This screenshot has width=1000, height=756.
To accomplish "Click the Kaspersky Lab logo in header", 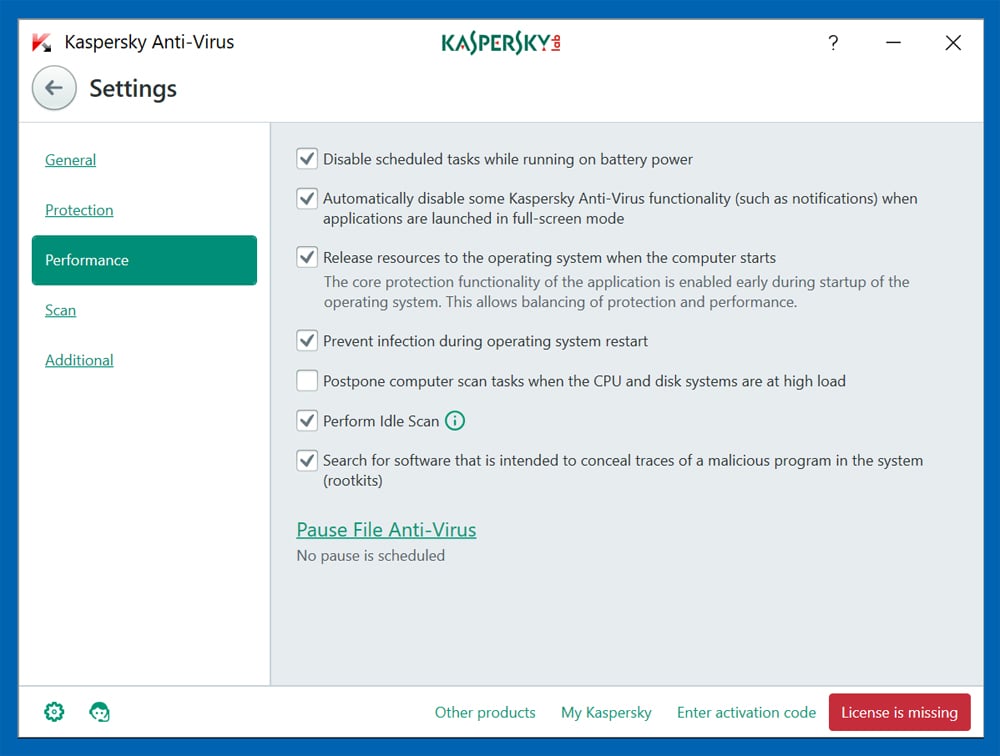I will (501, 43).
